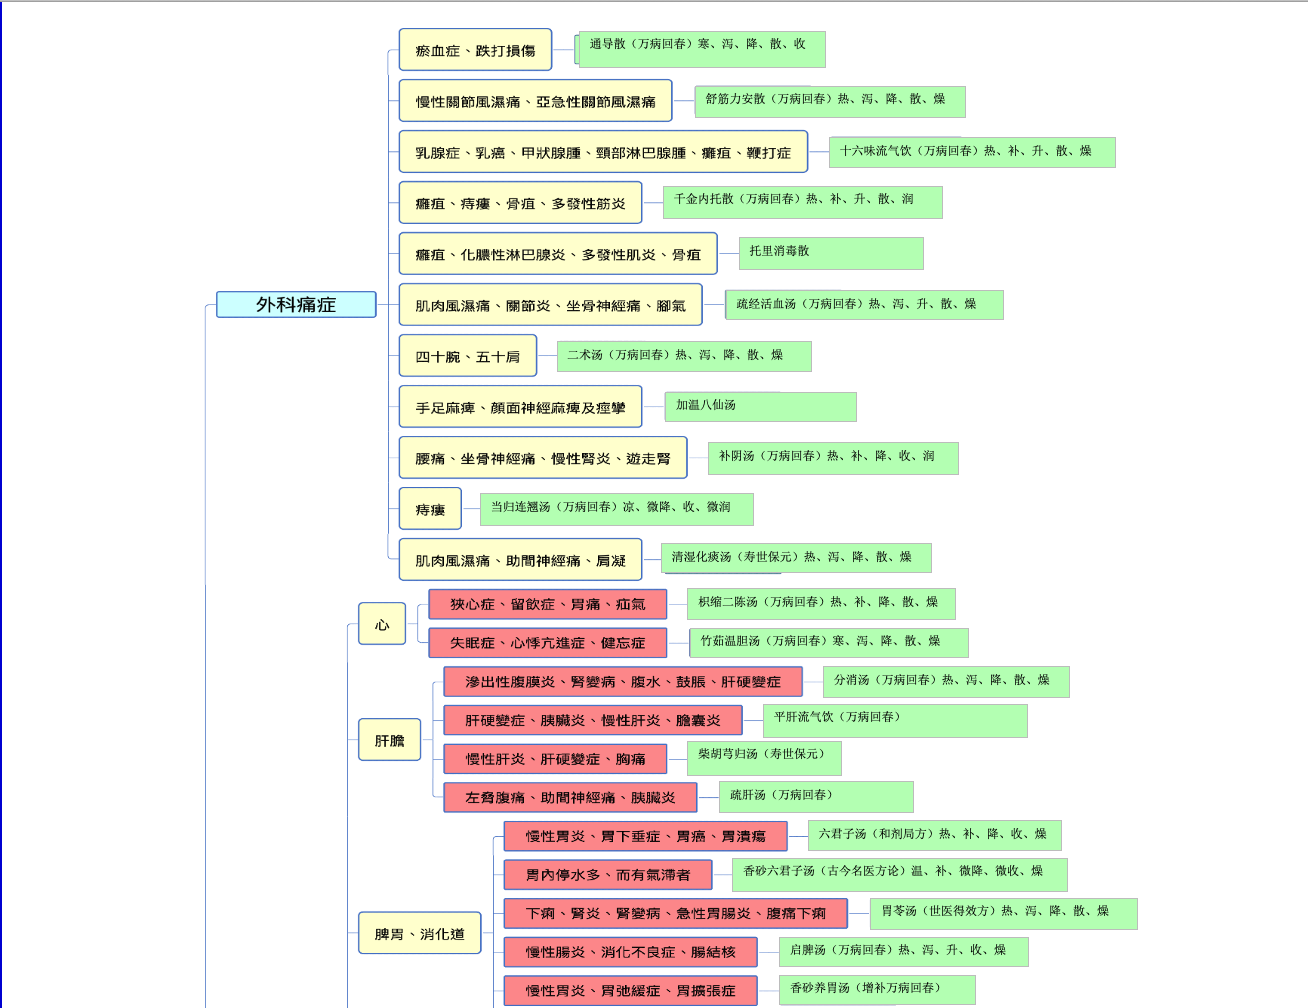
Task: Select the 平肝流气饮 green note
Action: click(x=895, y=720)
